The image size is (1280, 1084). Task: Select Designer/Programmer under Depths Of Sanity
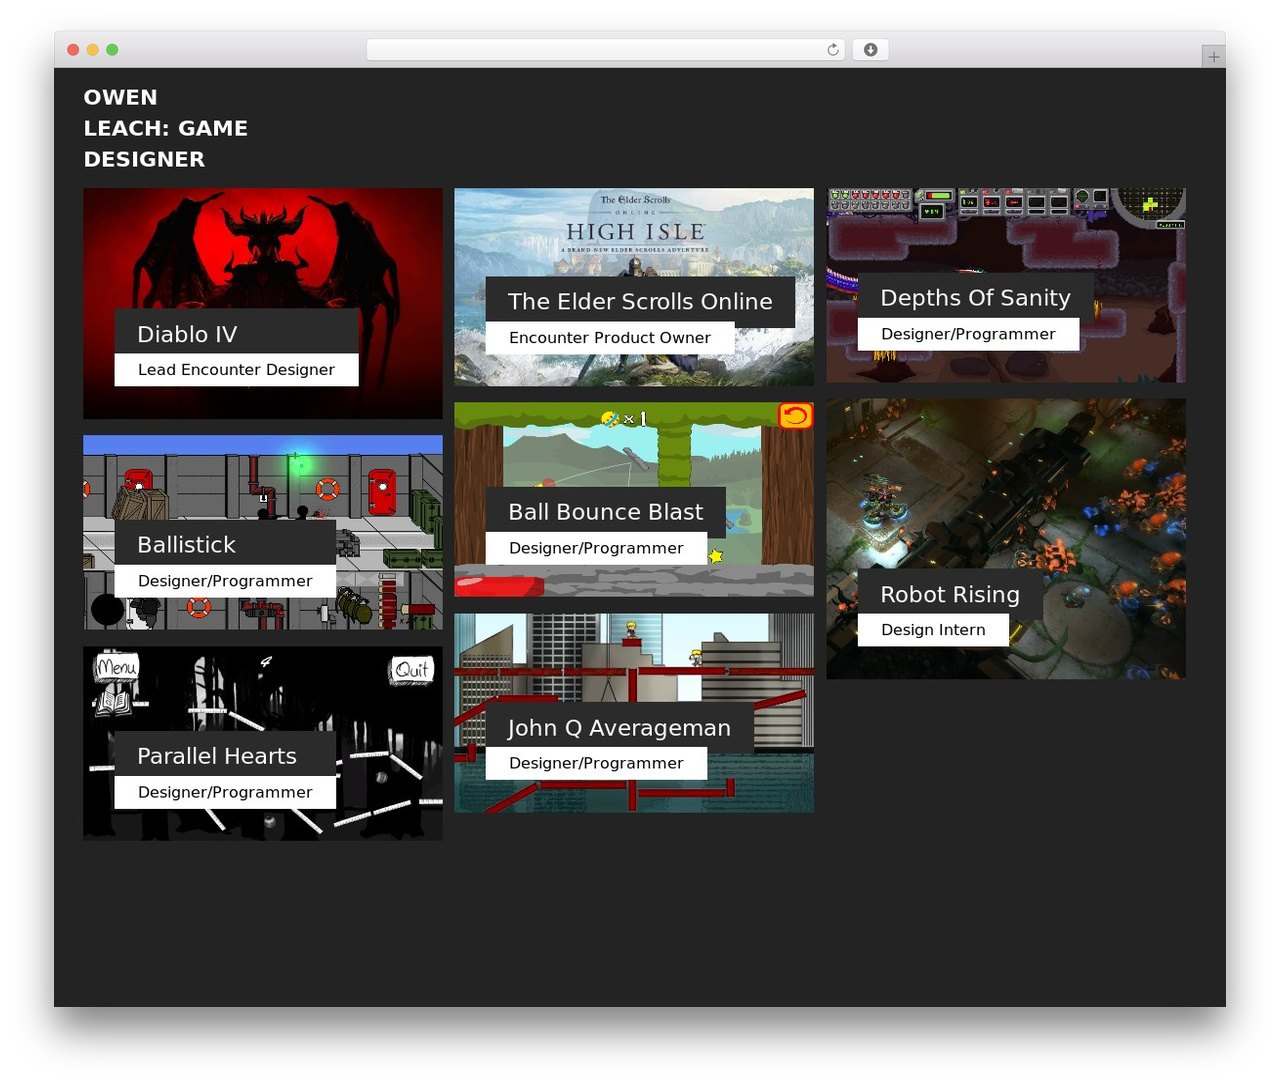point(968,334)
